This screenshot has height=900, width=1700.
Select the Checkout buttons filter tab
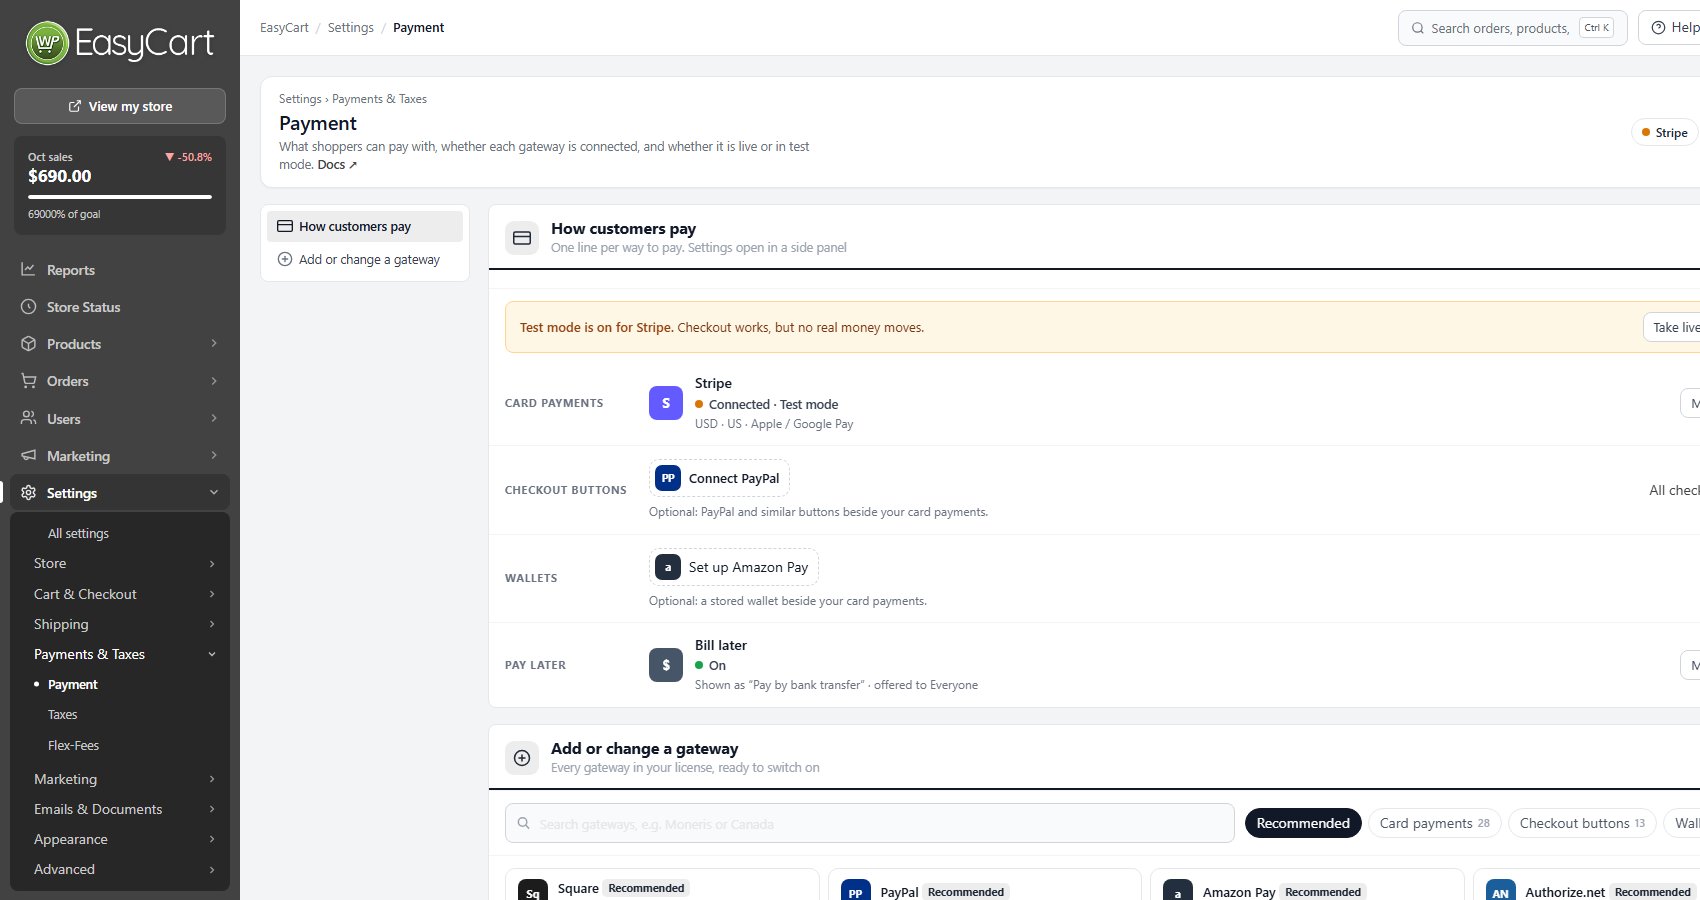tap(1582, 823)
